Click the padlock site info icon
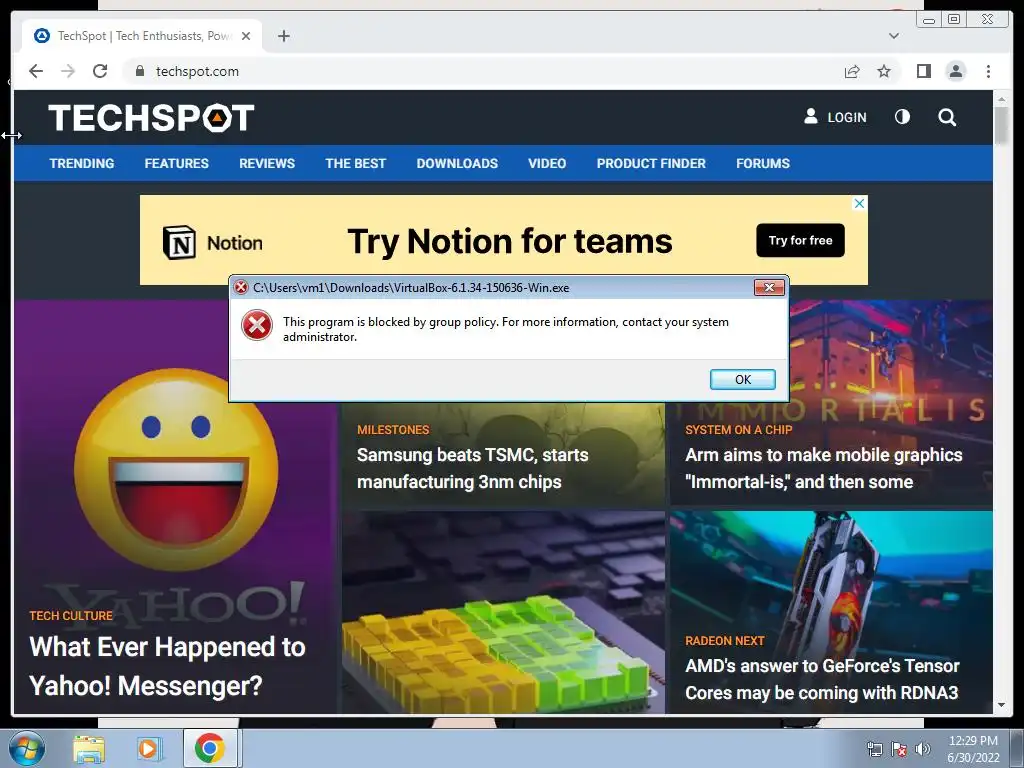The width and height of the screenshot is (1024, 768). click(x=139, y=71)
